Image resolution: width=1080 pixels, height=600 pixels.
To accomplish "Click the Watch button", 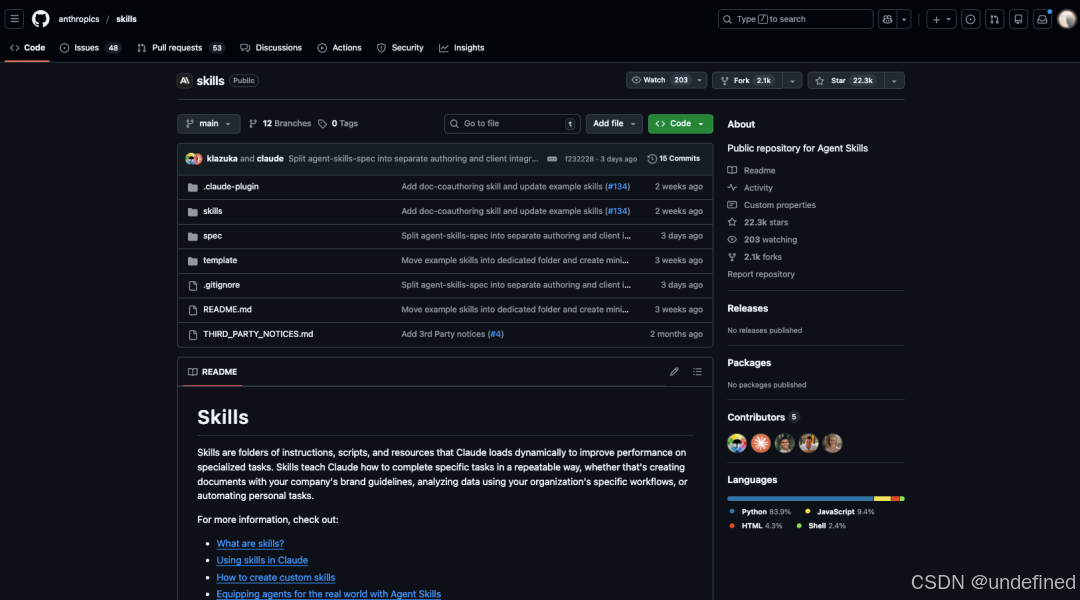I will pyautogui.click(x=659, y=81).
